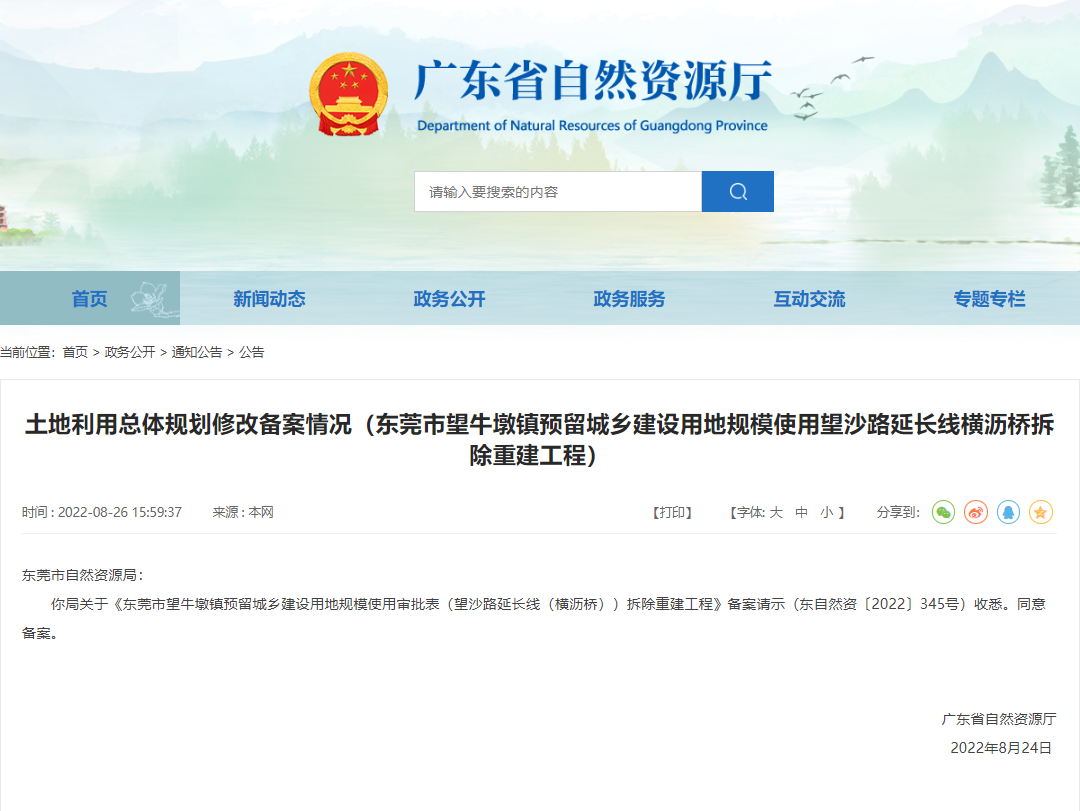
Task: Go to 政务服务 section
Action: 629,299
